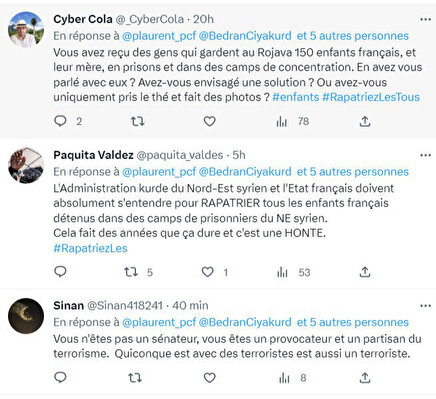436x399 pixels.
Task: Open Sinan's moon avatar
Action: click(x=26, y=316)
